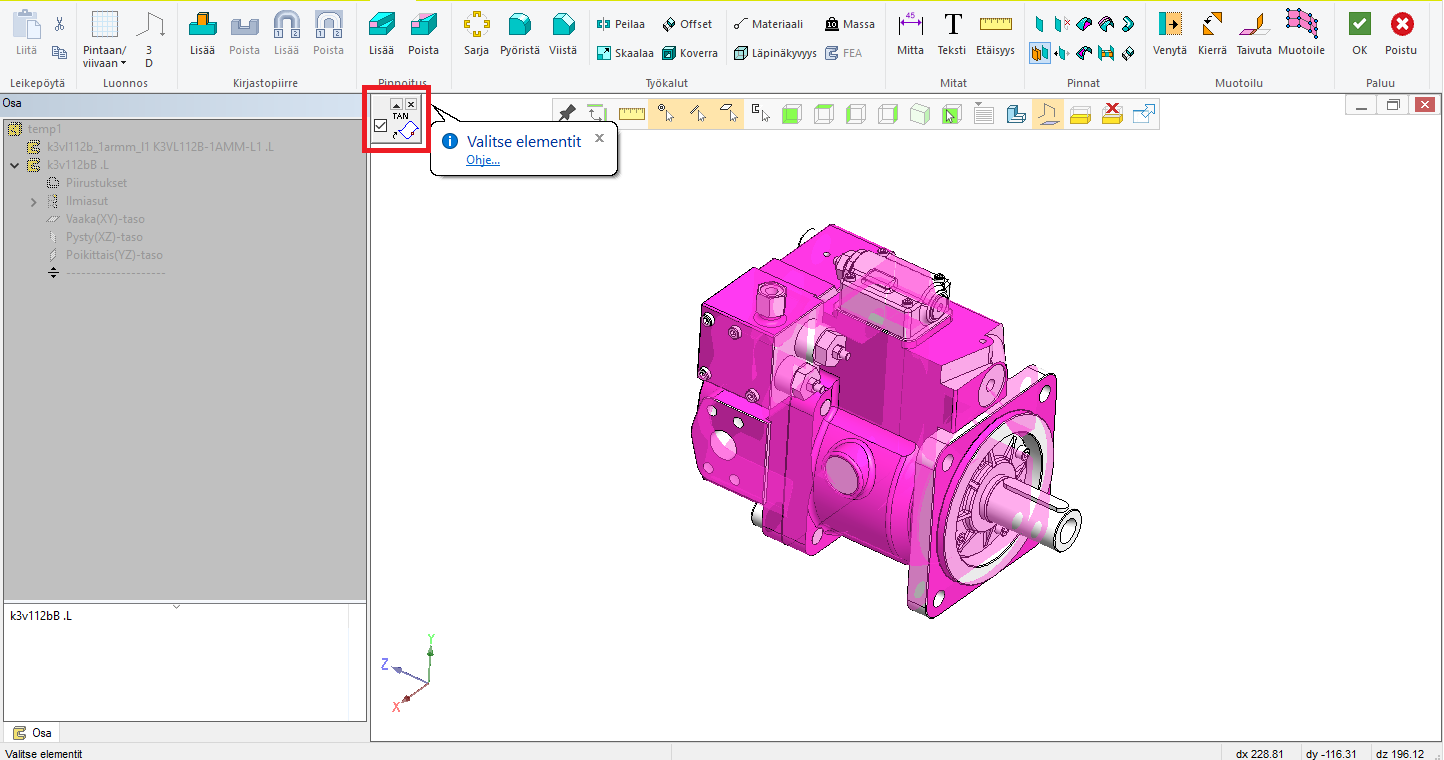Expand the Ilmiasut tree node
This screenshot has width=1444, height=760.
[34, 201]
